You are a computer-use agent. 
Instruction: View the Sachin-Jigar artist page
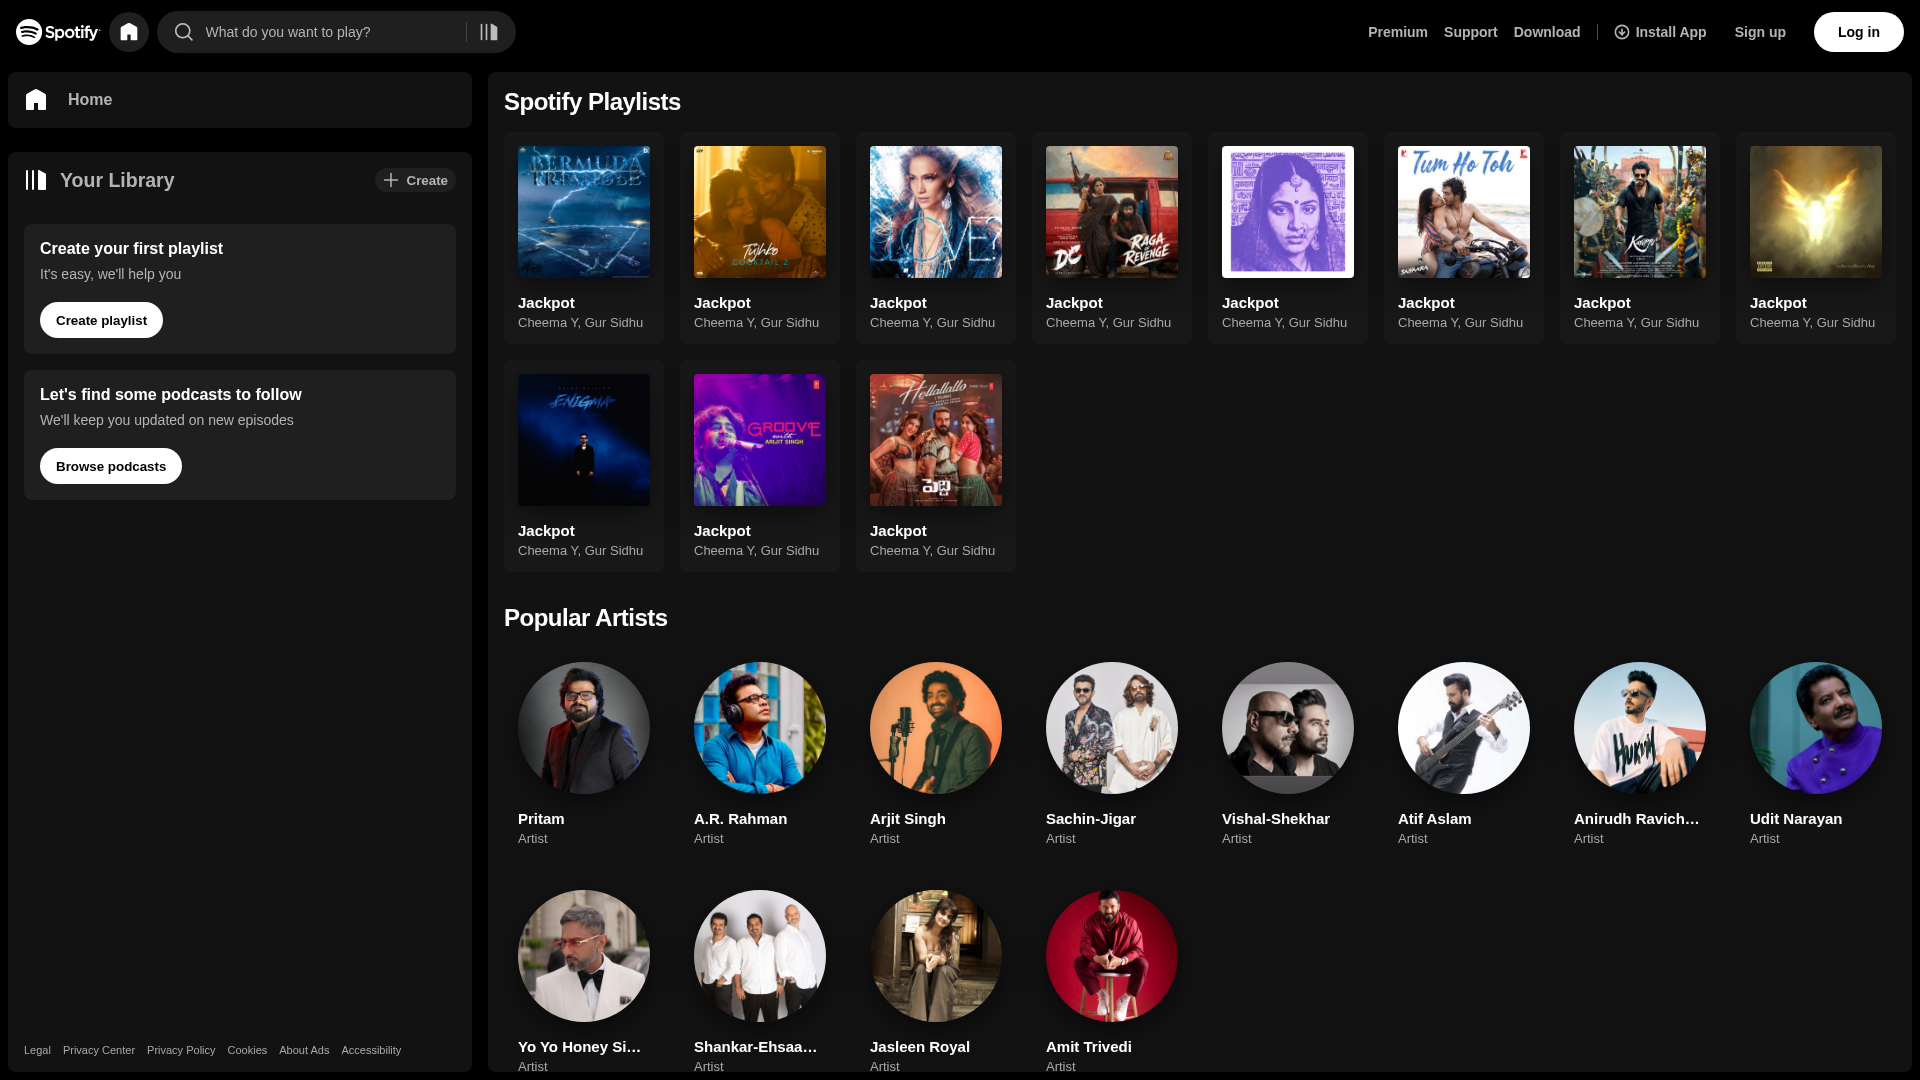pyautogui.click(x=1112, y=754)
